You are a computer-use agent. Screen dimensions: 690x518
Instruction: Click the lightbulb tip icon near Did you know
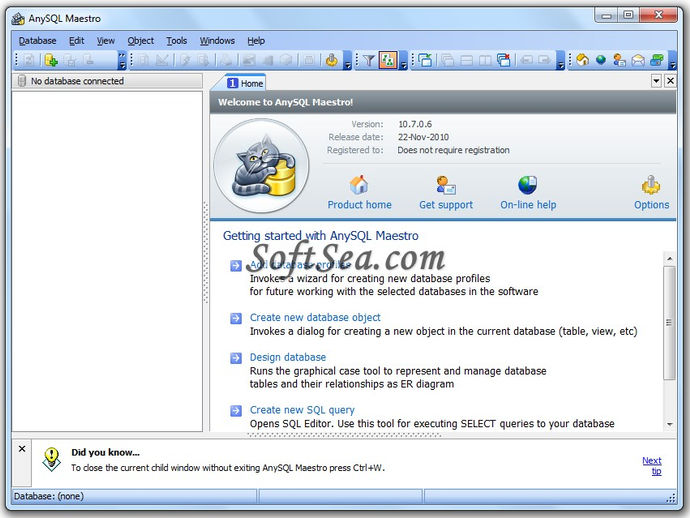tap(51, 459)
